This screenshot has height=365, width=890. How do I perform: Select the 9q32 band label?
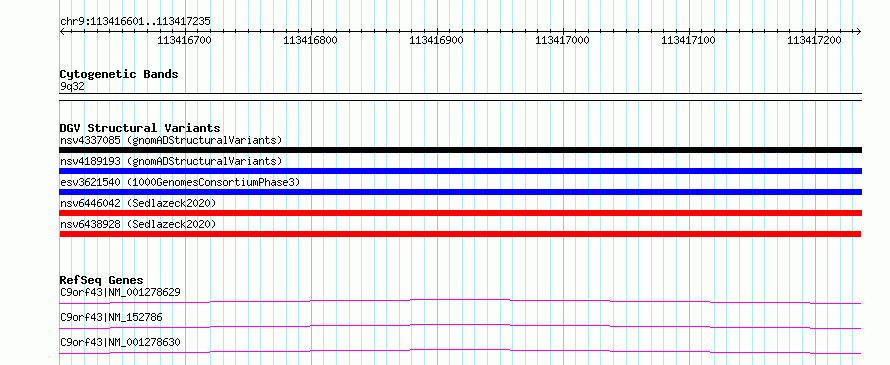pyautogui.click(x=72, y=87)
